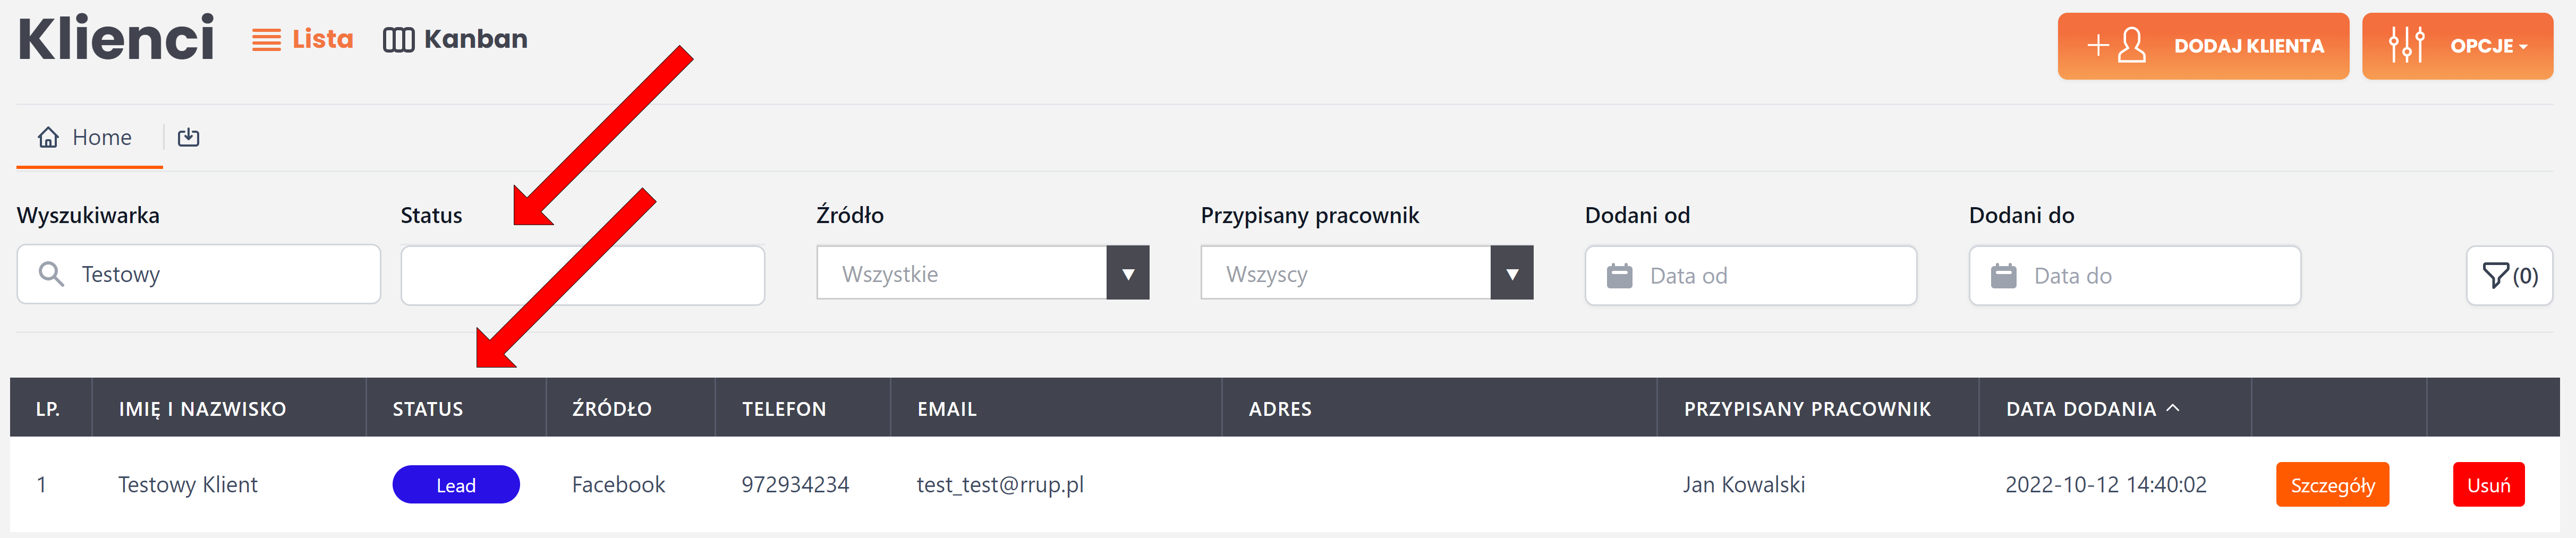Click the Status filter field
Screen dimensions: 2576x538
(582, 275)
